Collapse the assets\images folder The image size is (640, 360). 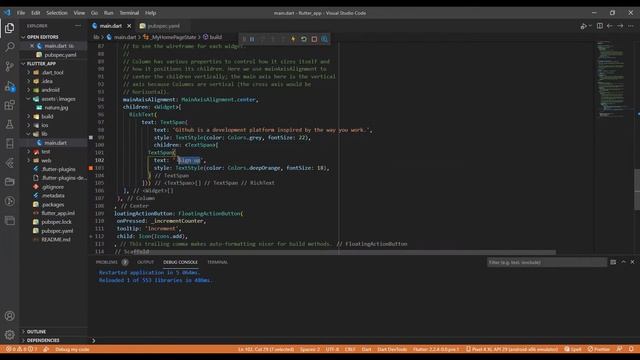pos(29,99)
